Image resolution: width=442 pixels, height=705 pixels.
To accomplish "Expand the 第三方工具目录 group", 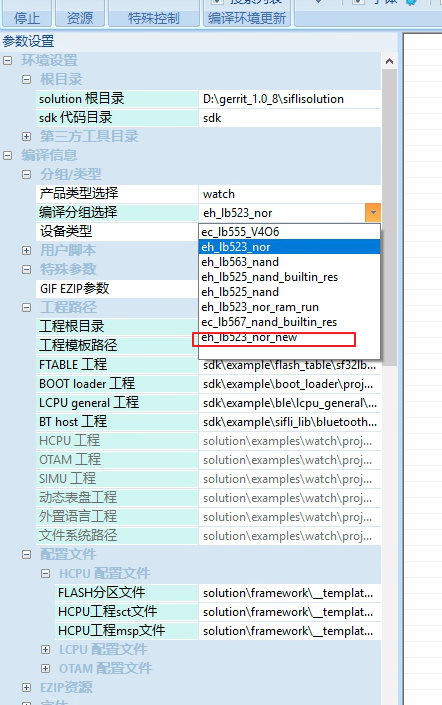I will (27, 136).
